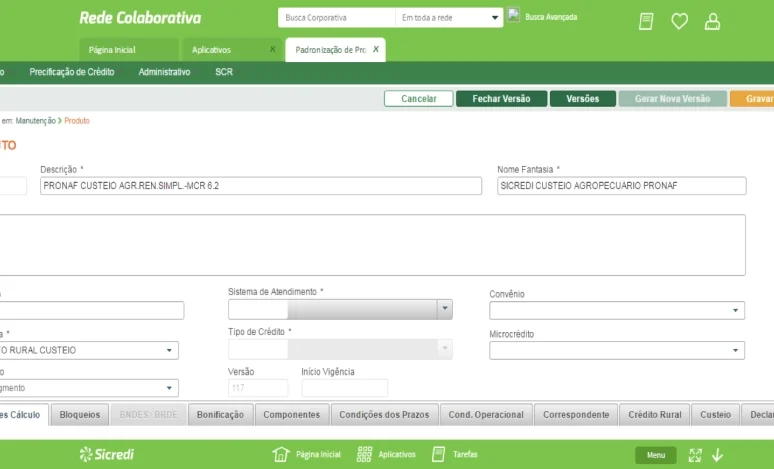Open the BNDES / BRDE tab
774x469 pixels.
tap(149, 415)
